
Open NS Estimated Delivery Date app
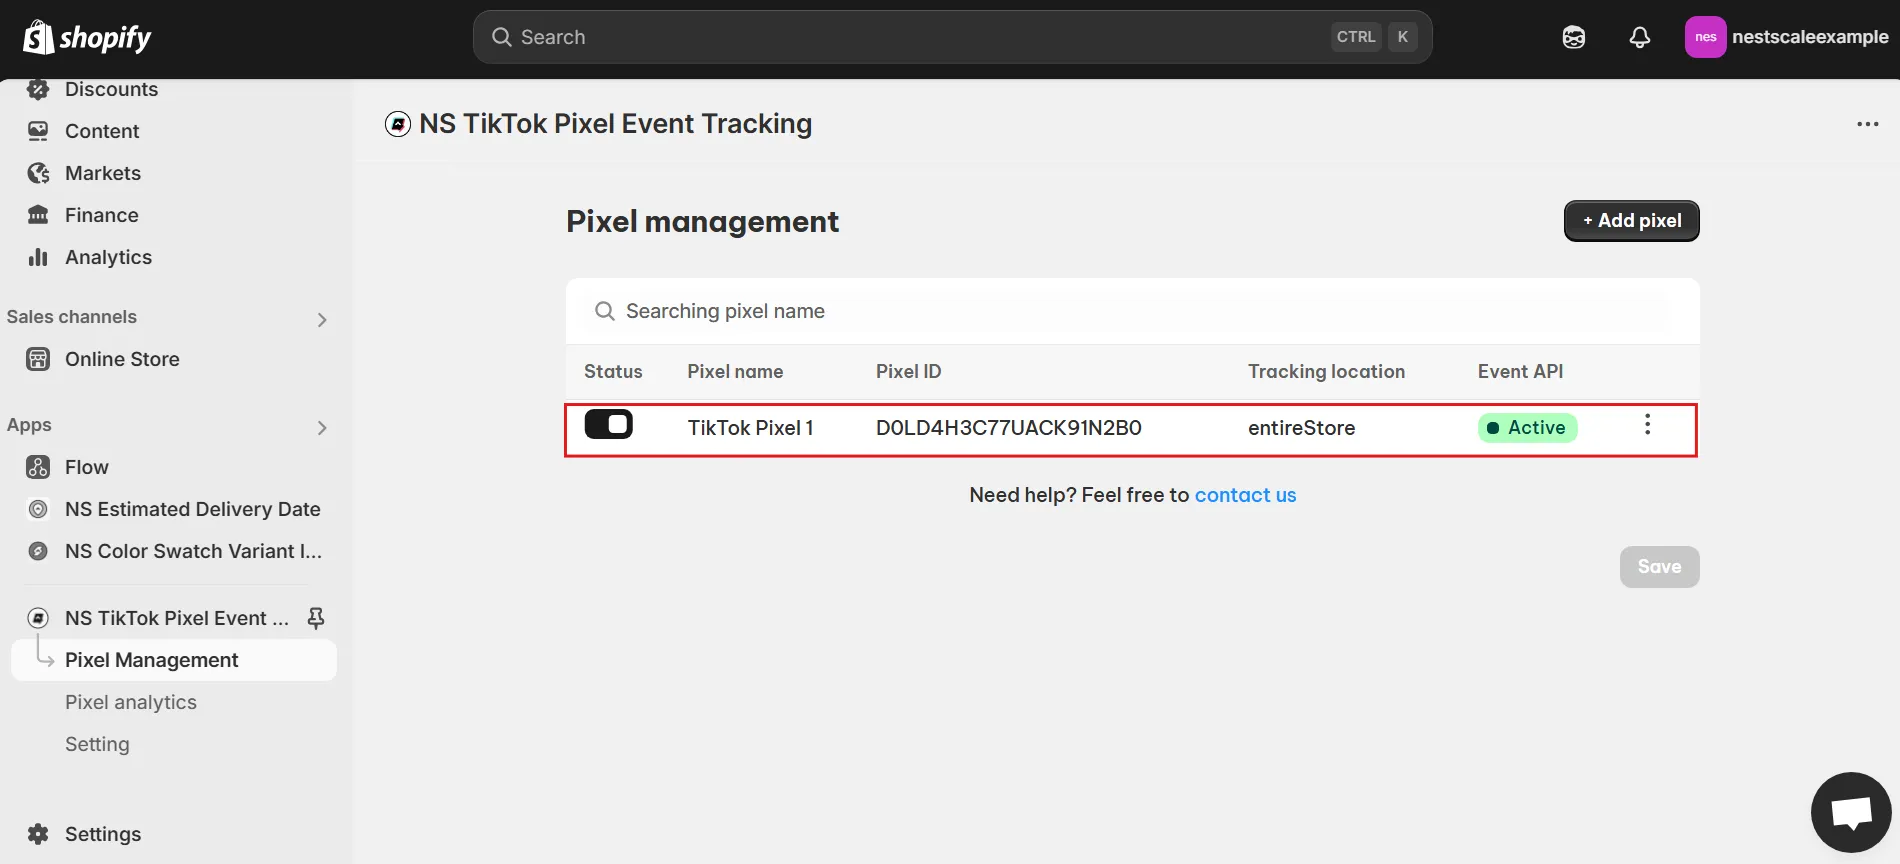(193, 509)
